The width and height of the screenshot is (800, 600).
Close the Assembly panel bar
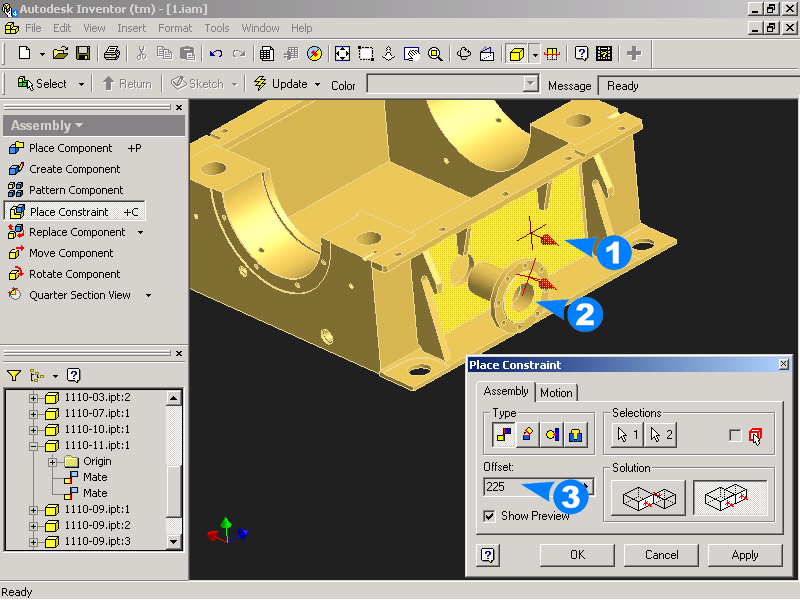179,107
